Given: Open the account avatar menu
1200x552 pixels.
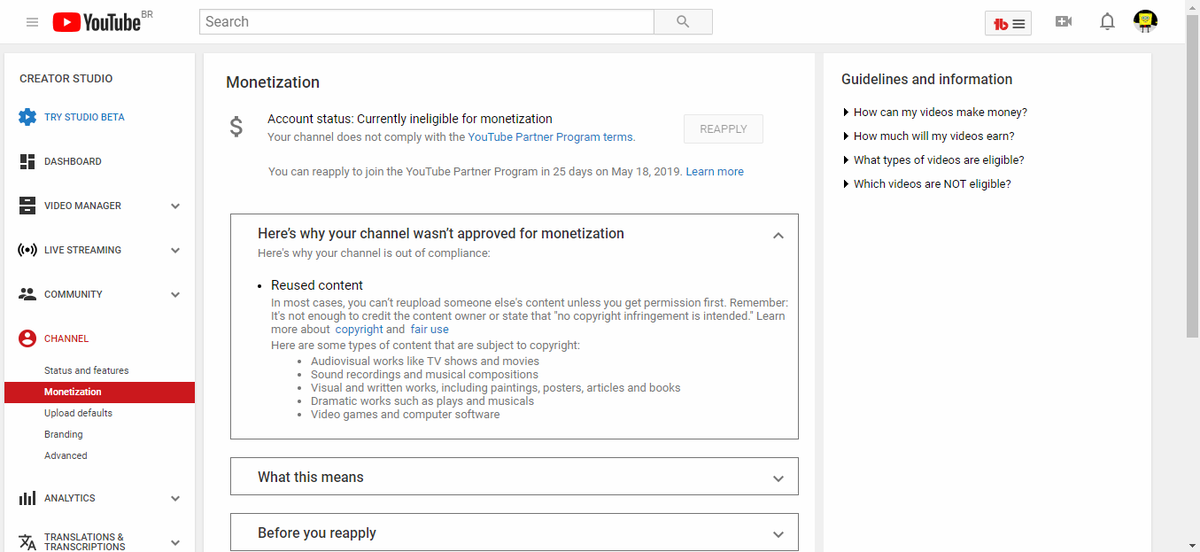Looking at the screenshot, I should click(x=1145, y=21).
